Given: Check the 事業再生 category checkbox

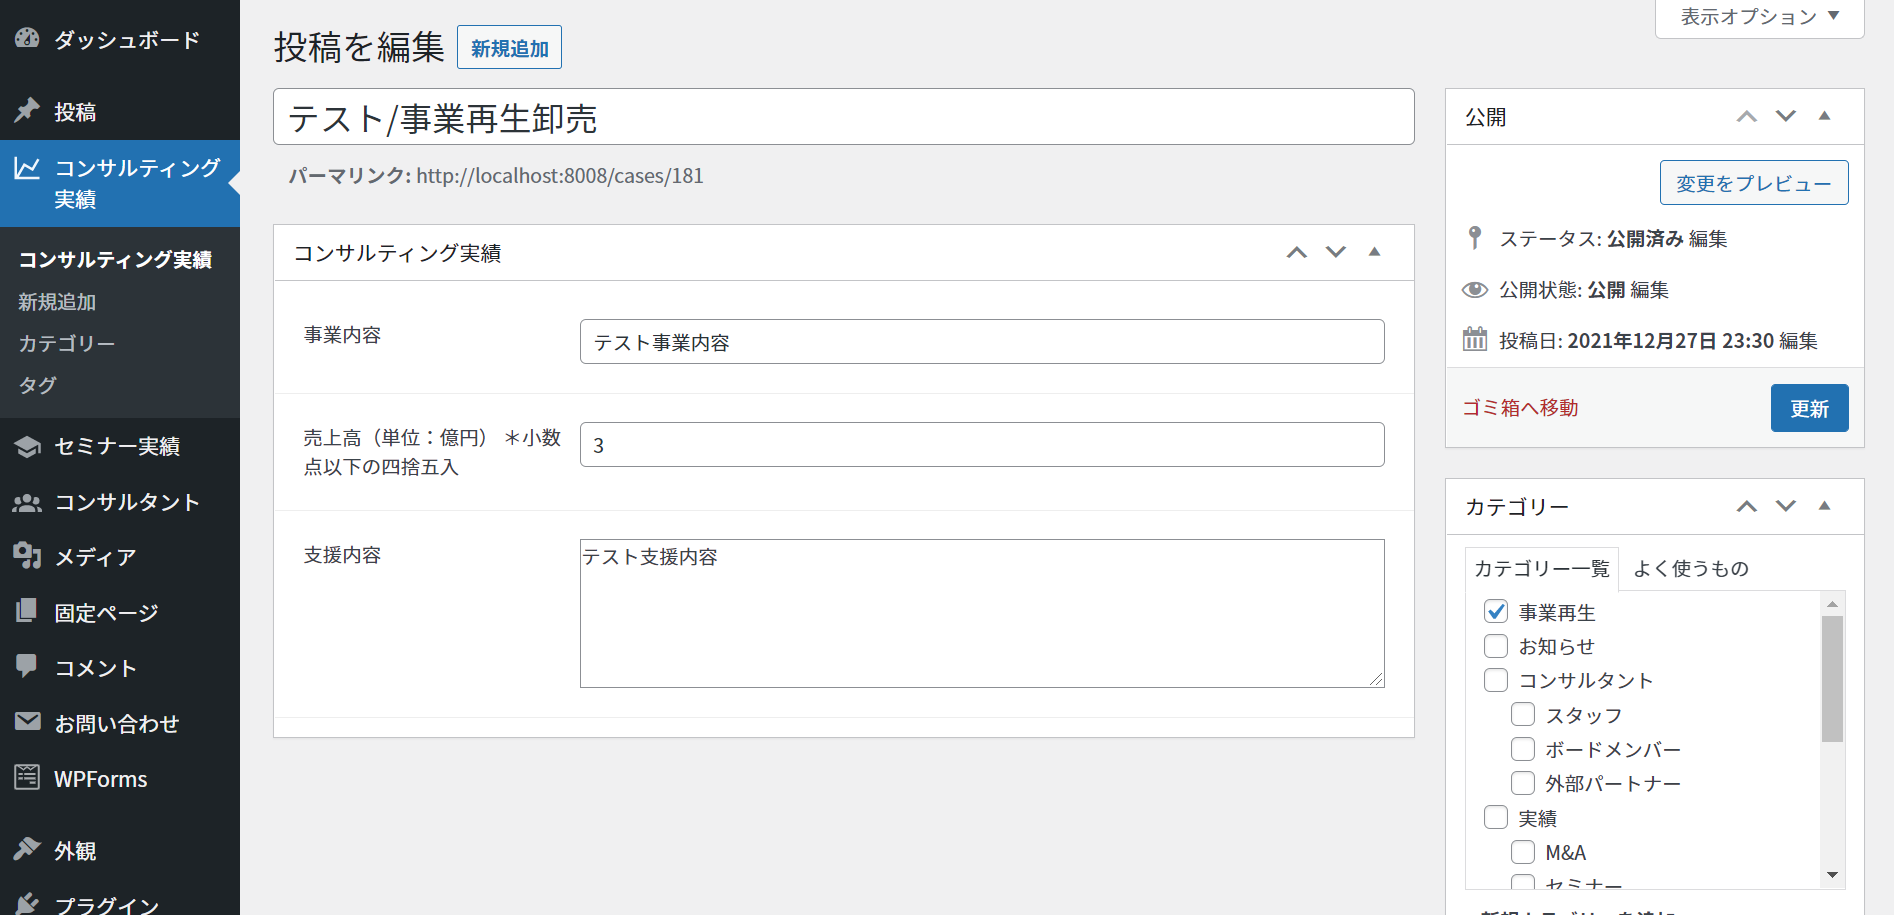Looking at the screenshot, I should 1496,611.
